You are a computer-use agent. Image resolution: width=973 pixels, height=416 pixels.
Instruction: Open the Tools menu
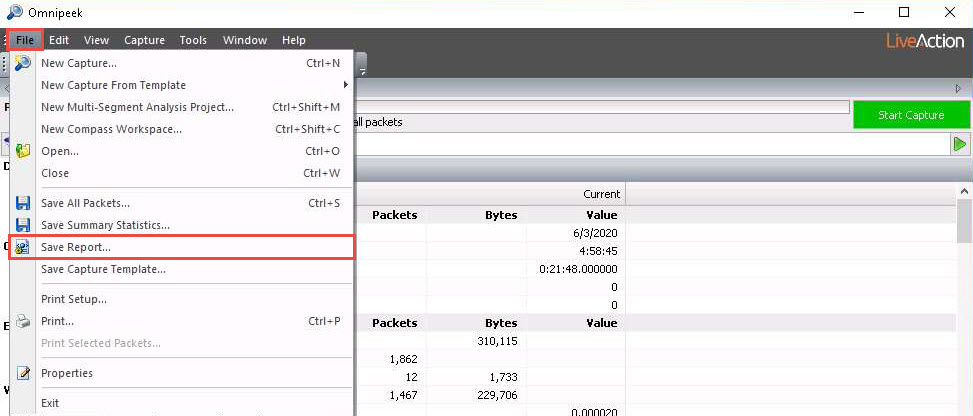pos(193,40)
